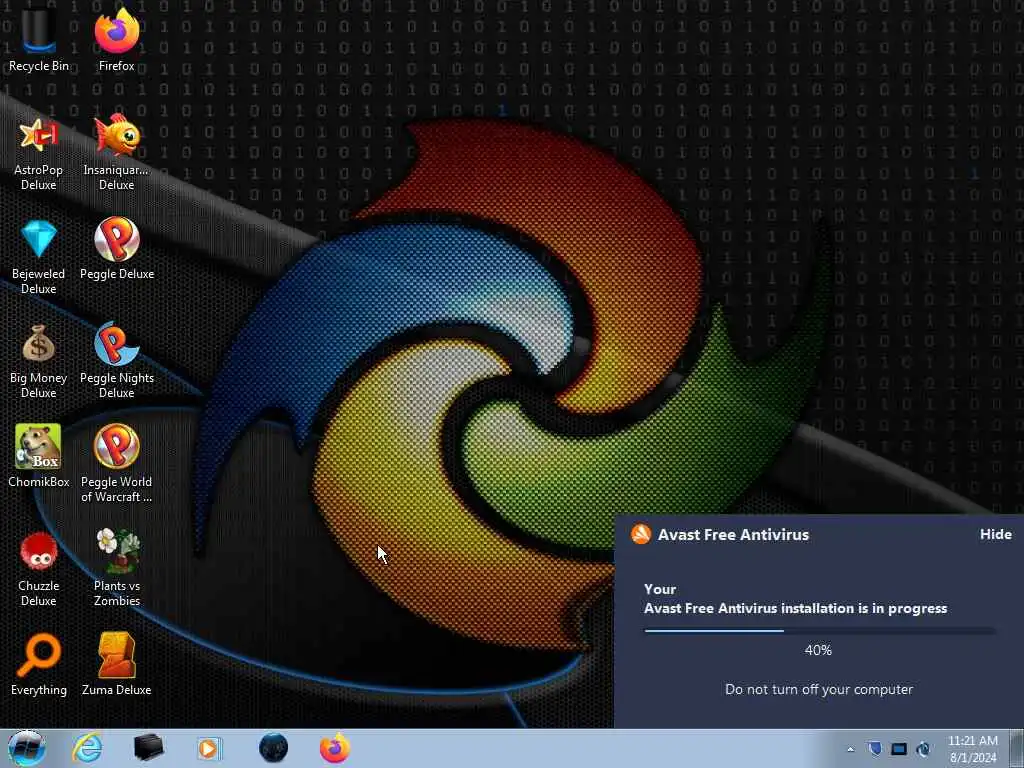
Task: Hide the Avast installation popup
Action: (x=995, y=534)
